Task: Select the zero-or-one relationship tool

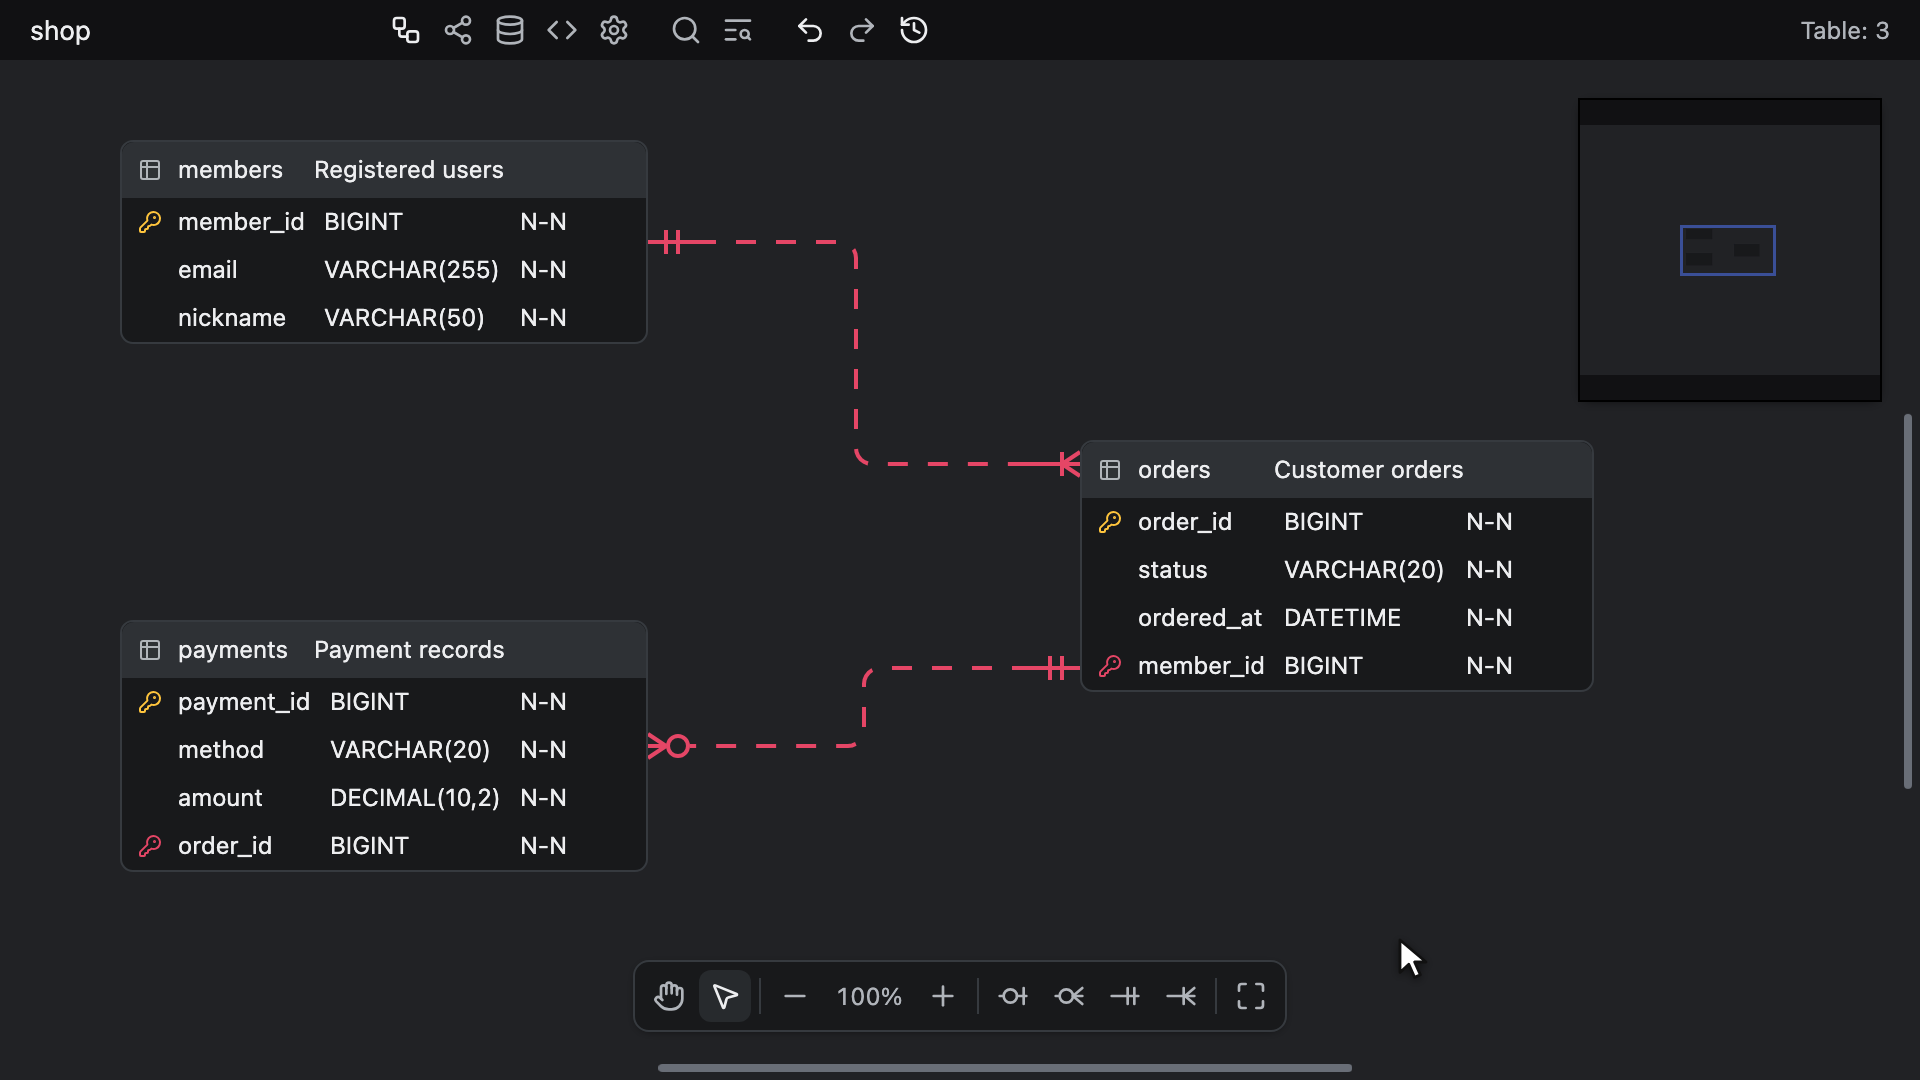Action: (1013, 996)
